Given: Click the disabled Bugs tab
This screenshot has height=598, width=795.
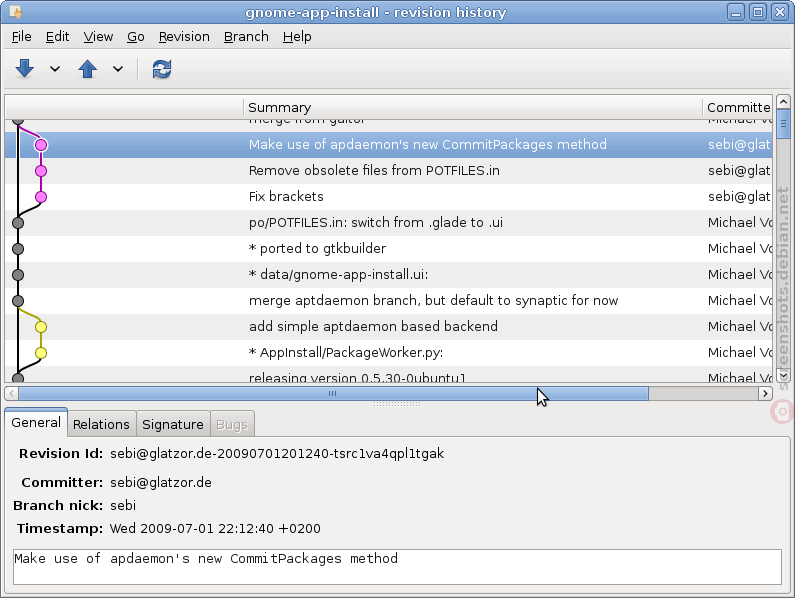Looking at the screenshot, I should 232,424.
